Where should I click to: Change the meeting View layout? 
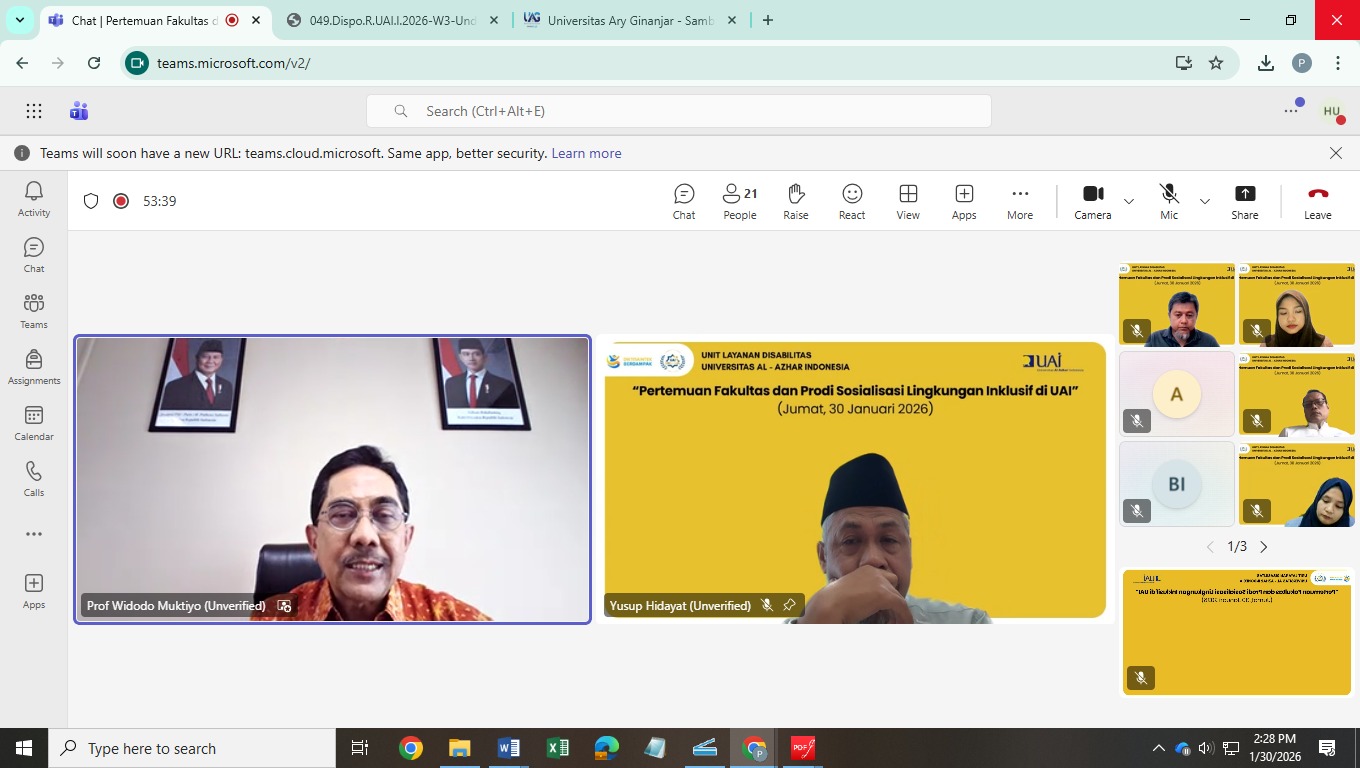(x=908, y=201)
